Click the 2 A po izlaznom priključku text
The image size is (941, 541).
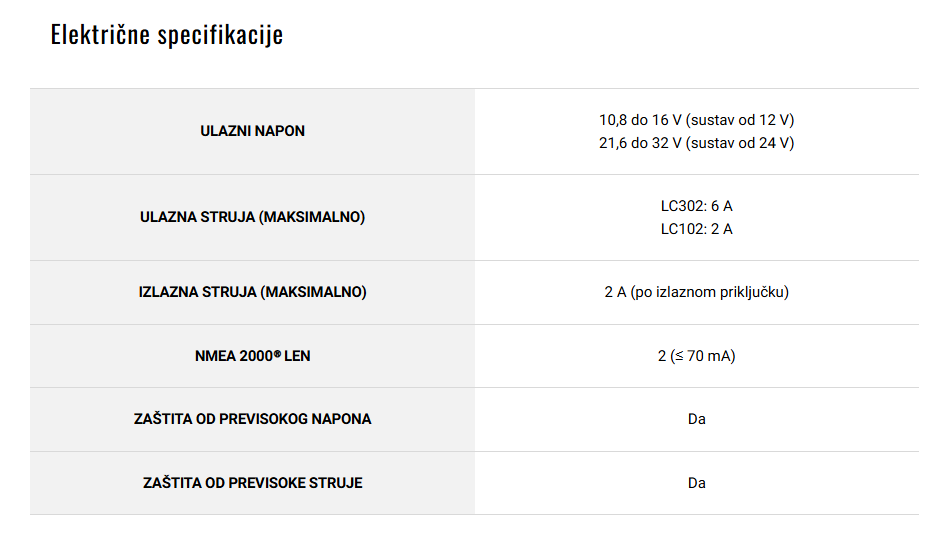point(697,292)
